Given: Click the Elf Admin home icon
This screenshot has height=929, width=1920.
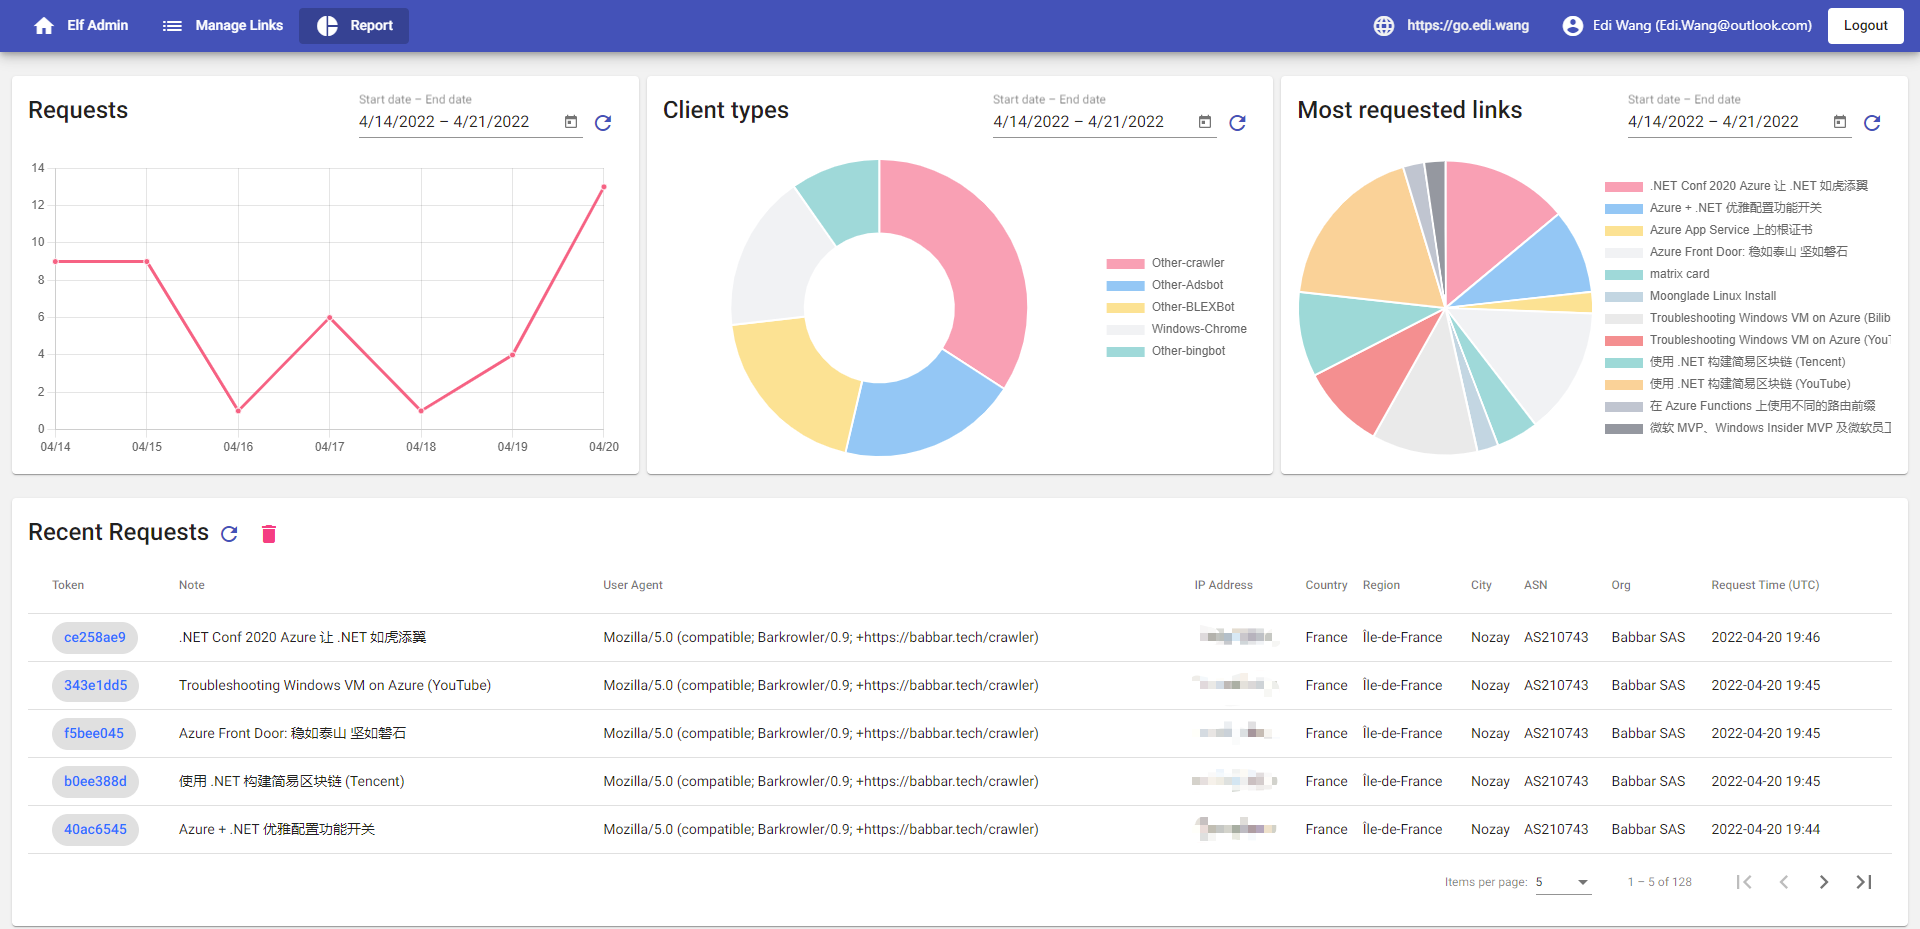Looking at the screenshot, I should pos(44,26).
